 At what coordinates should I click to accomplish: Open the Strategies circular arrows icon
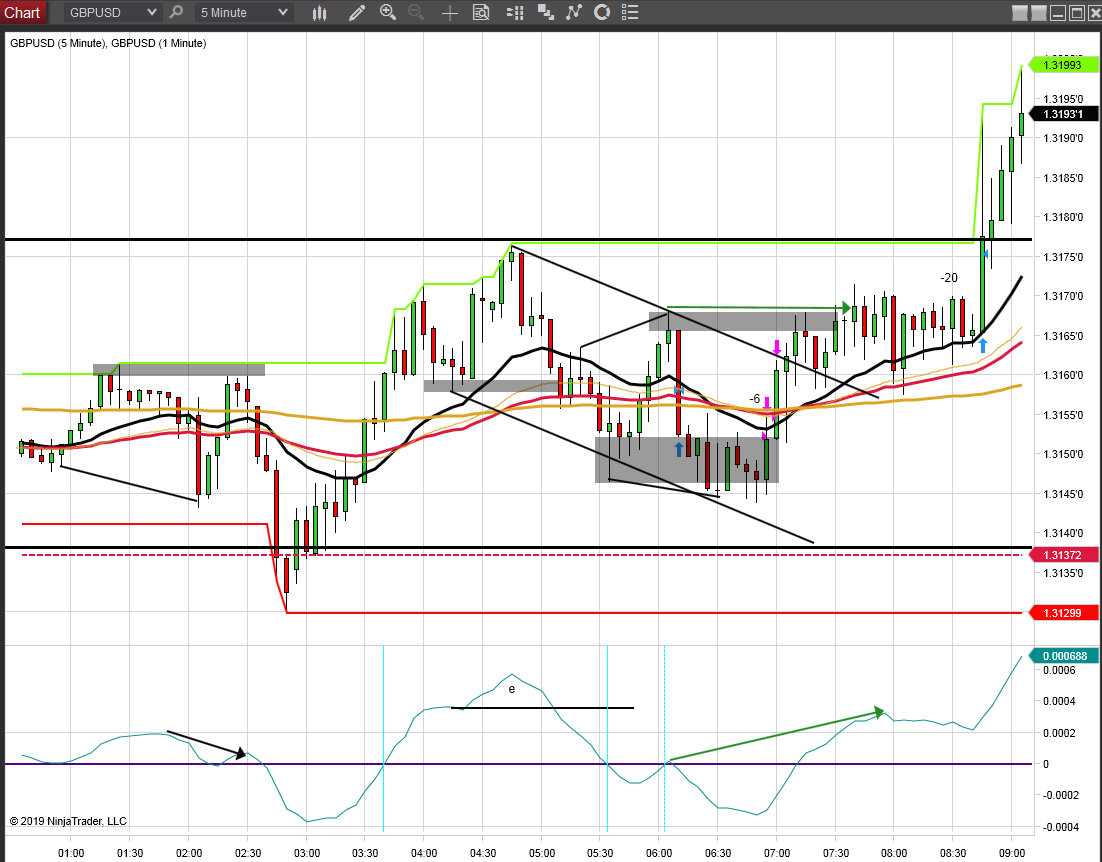[x=602, y=12]
